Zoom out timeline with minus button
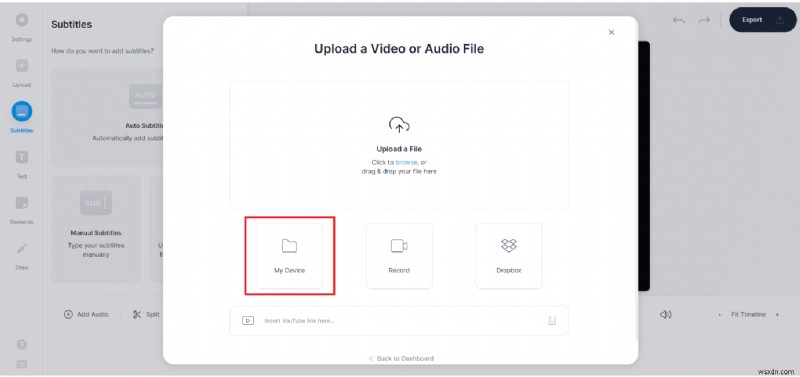This screenshot has height=377, width=800. pos(719,315)
